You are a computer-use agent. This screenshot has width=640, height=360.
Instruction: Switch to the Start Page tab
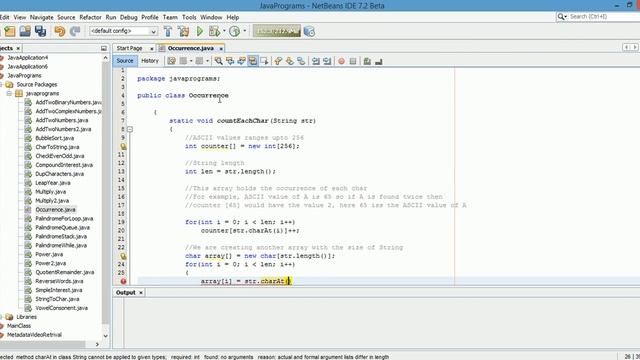tap(130, 48)
